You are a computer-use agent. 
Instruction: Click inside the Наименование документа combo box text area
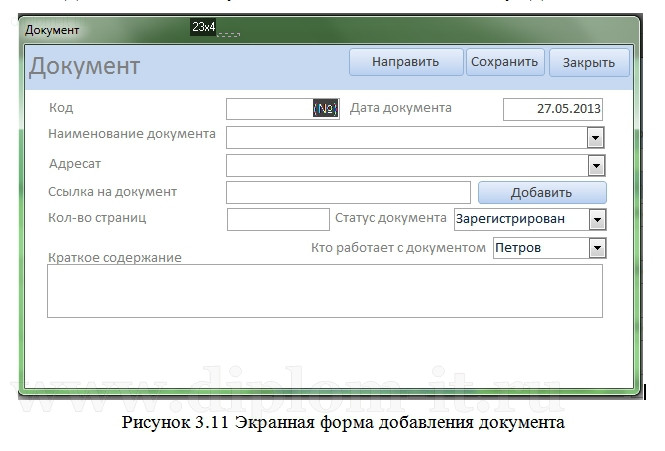point(406,138)
